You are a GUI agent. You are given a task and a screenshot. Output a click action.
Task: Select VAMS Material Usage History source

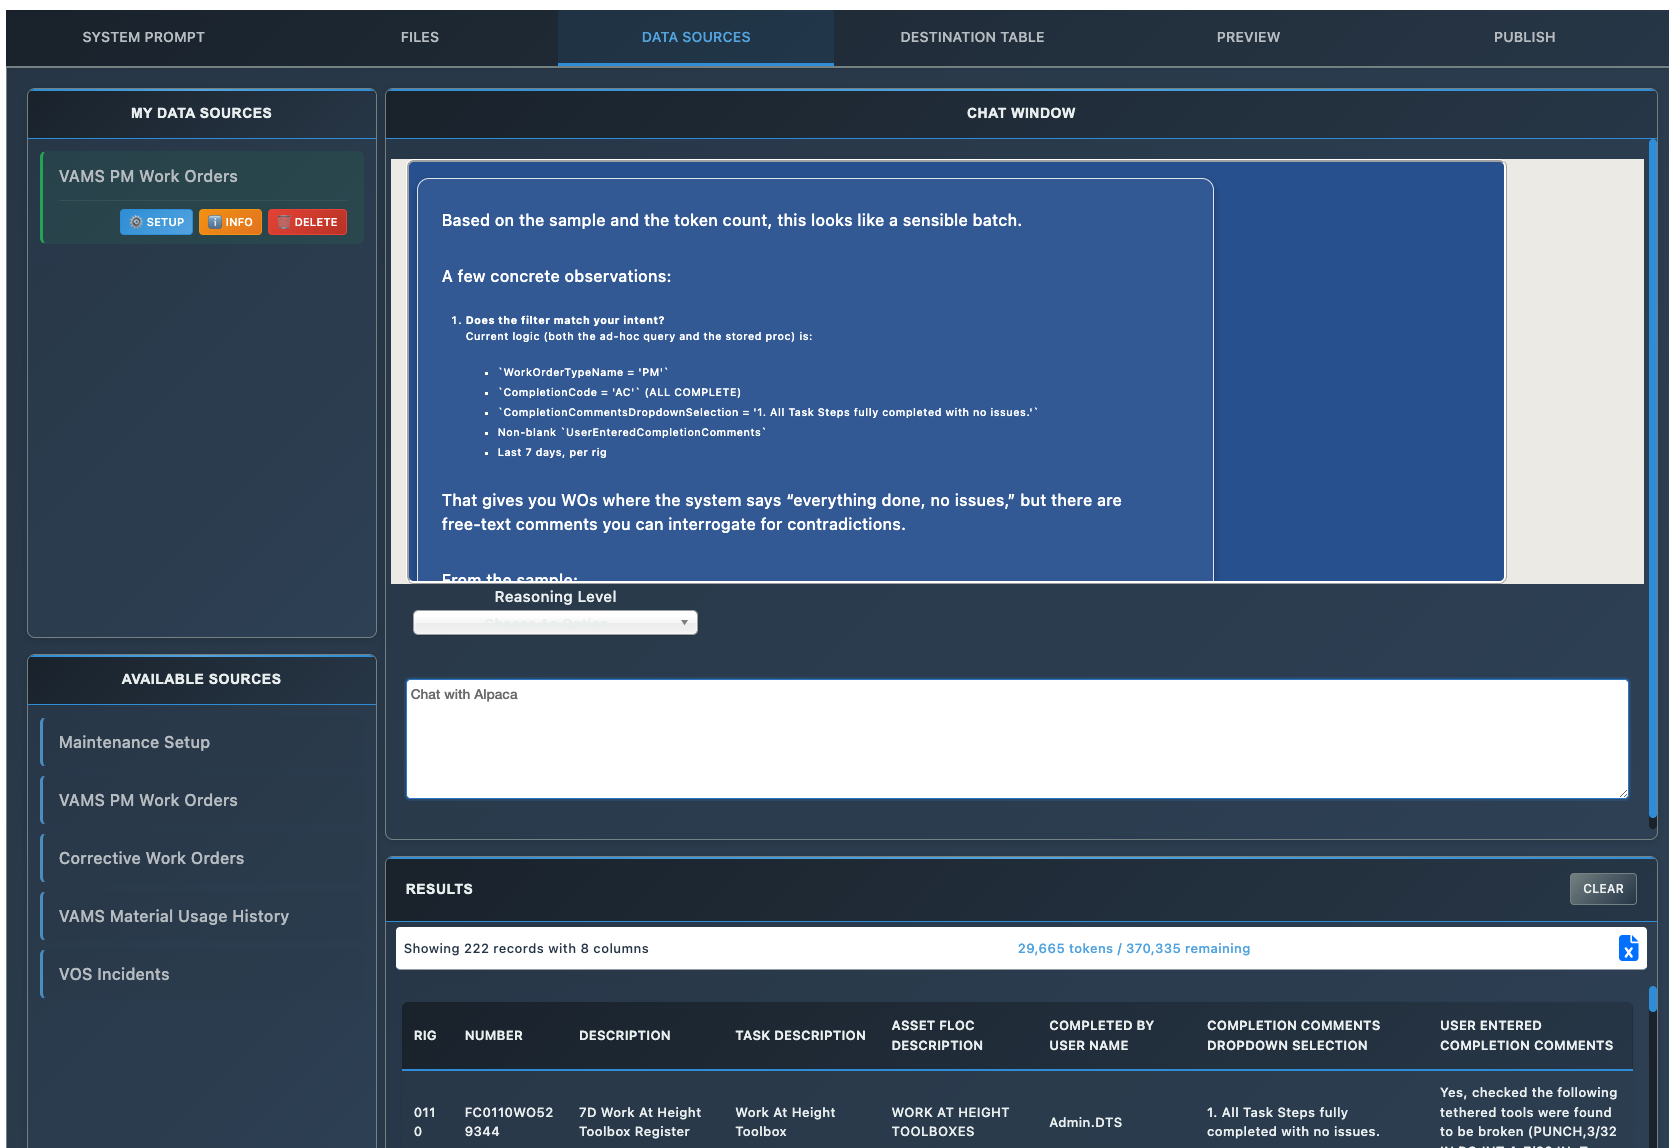[173, 916]
